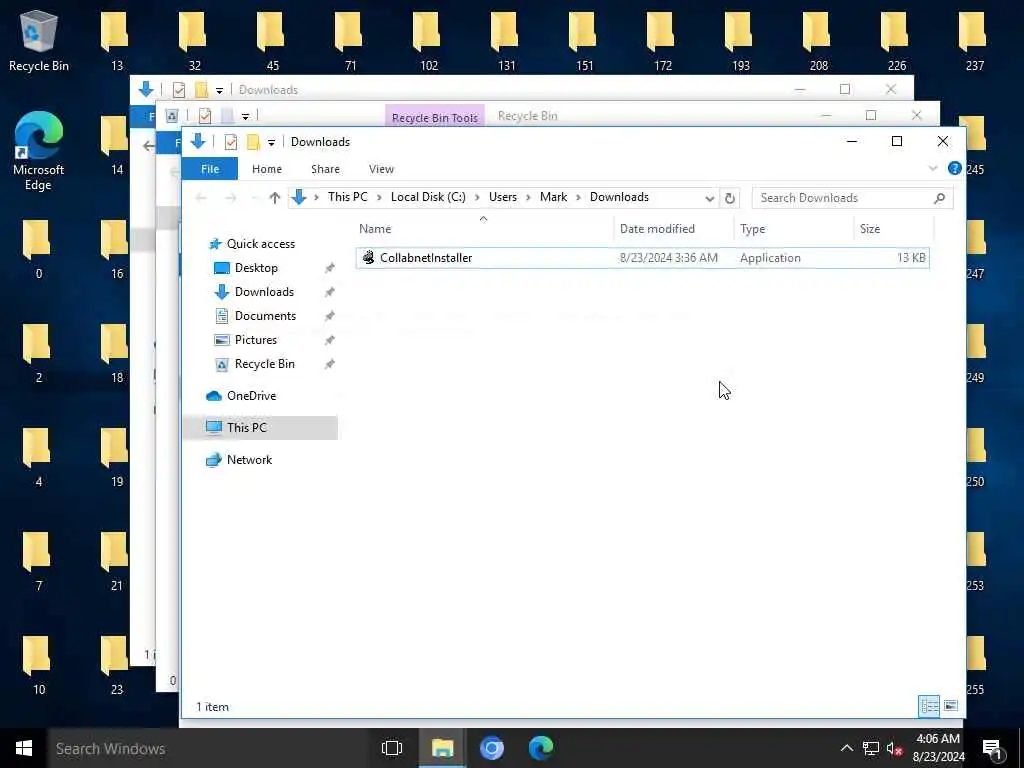Select desktop folder named 32
The width and height of the screenshot is (1024, 768).
194,40
